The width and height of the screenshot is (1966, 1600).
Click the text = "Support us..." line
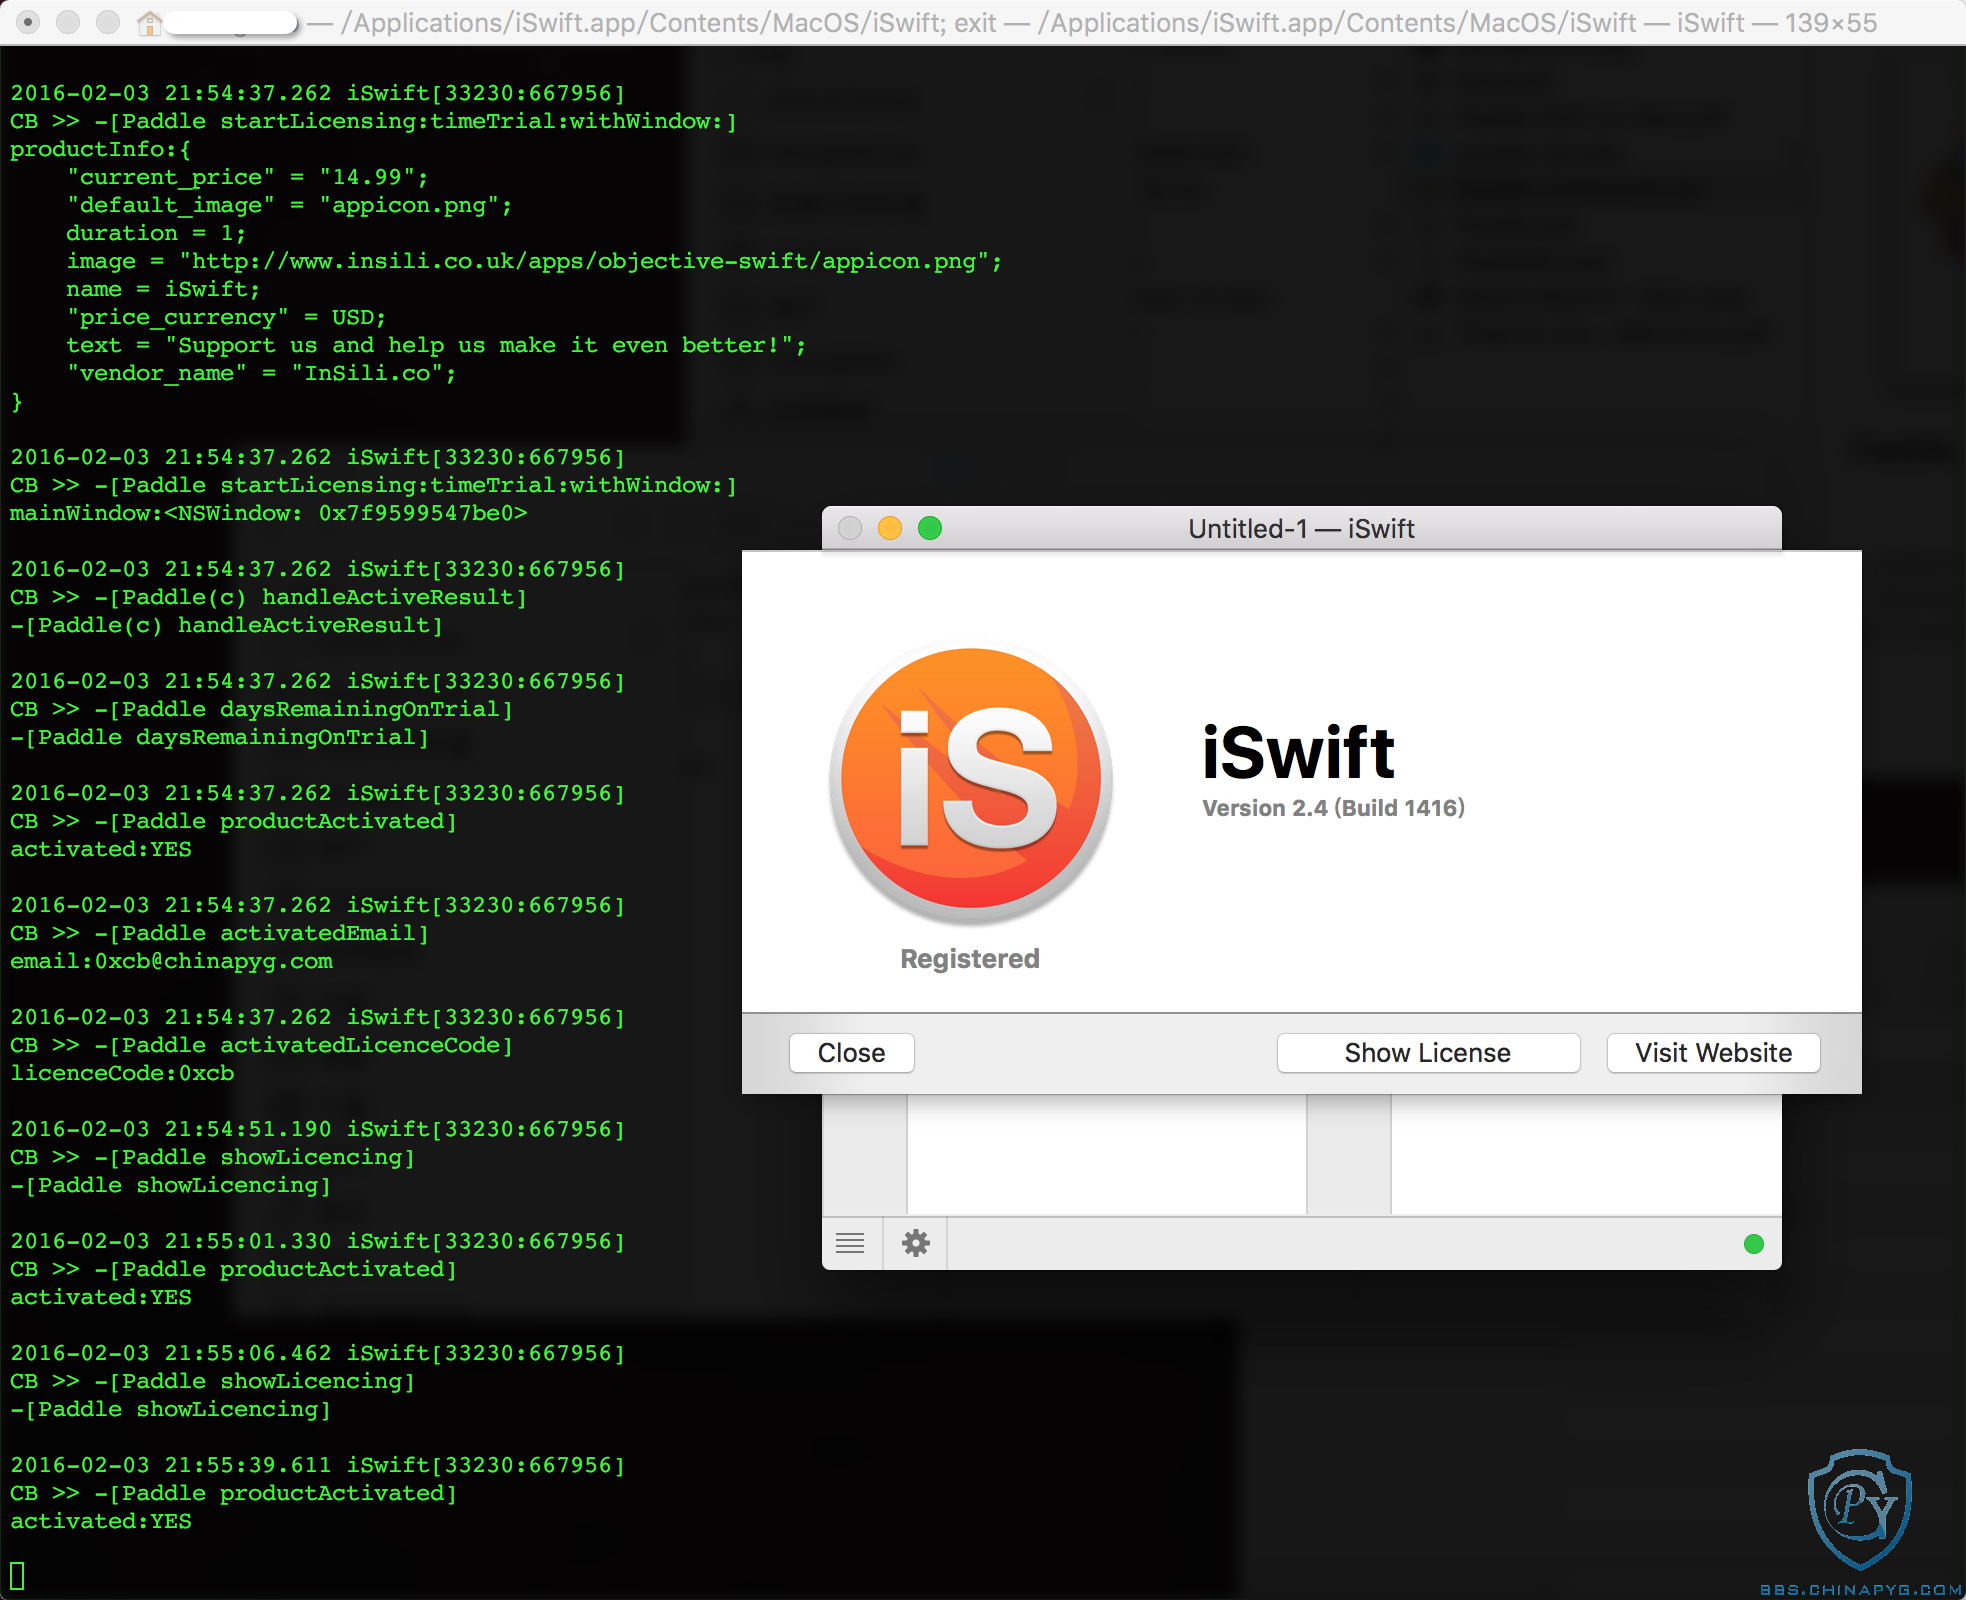click(436, 345)
